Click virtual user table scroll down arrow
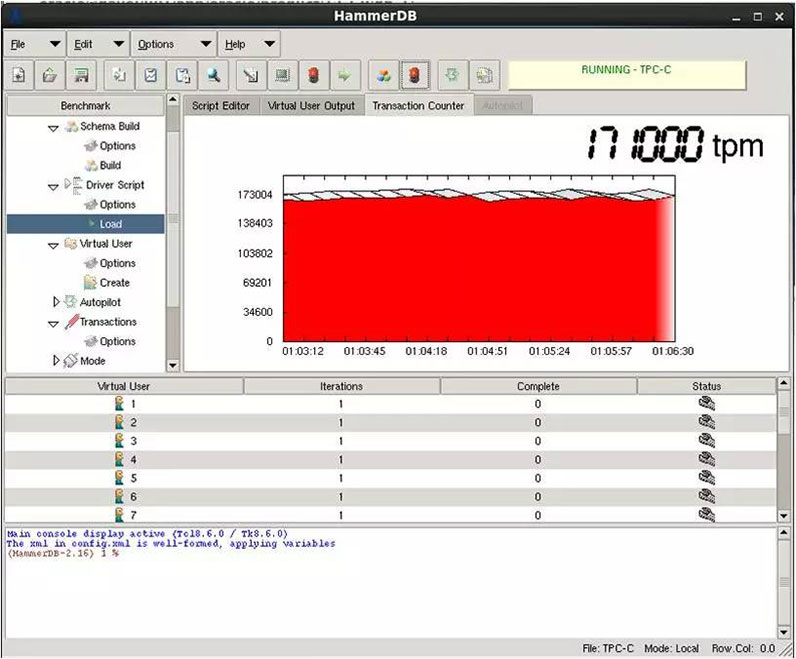The height and width of the screenshot is (659, 796). pyautogui.click(x=783, y=516)
